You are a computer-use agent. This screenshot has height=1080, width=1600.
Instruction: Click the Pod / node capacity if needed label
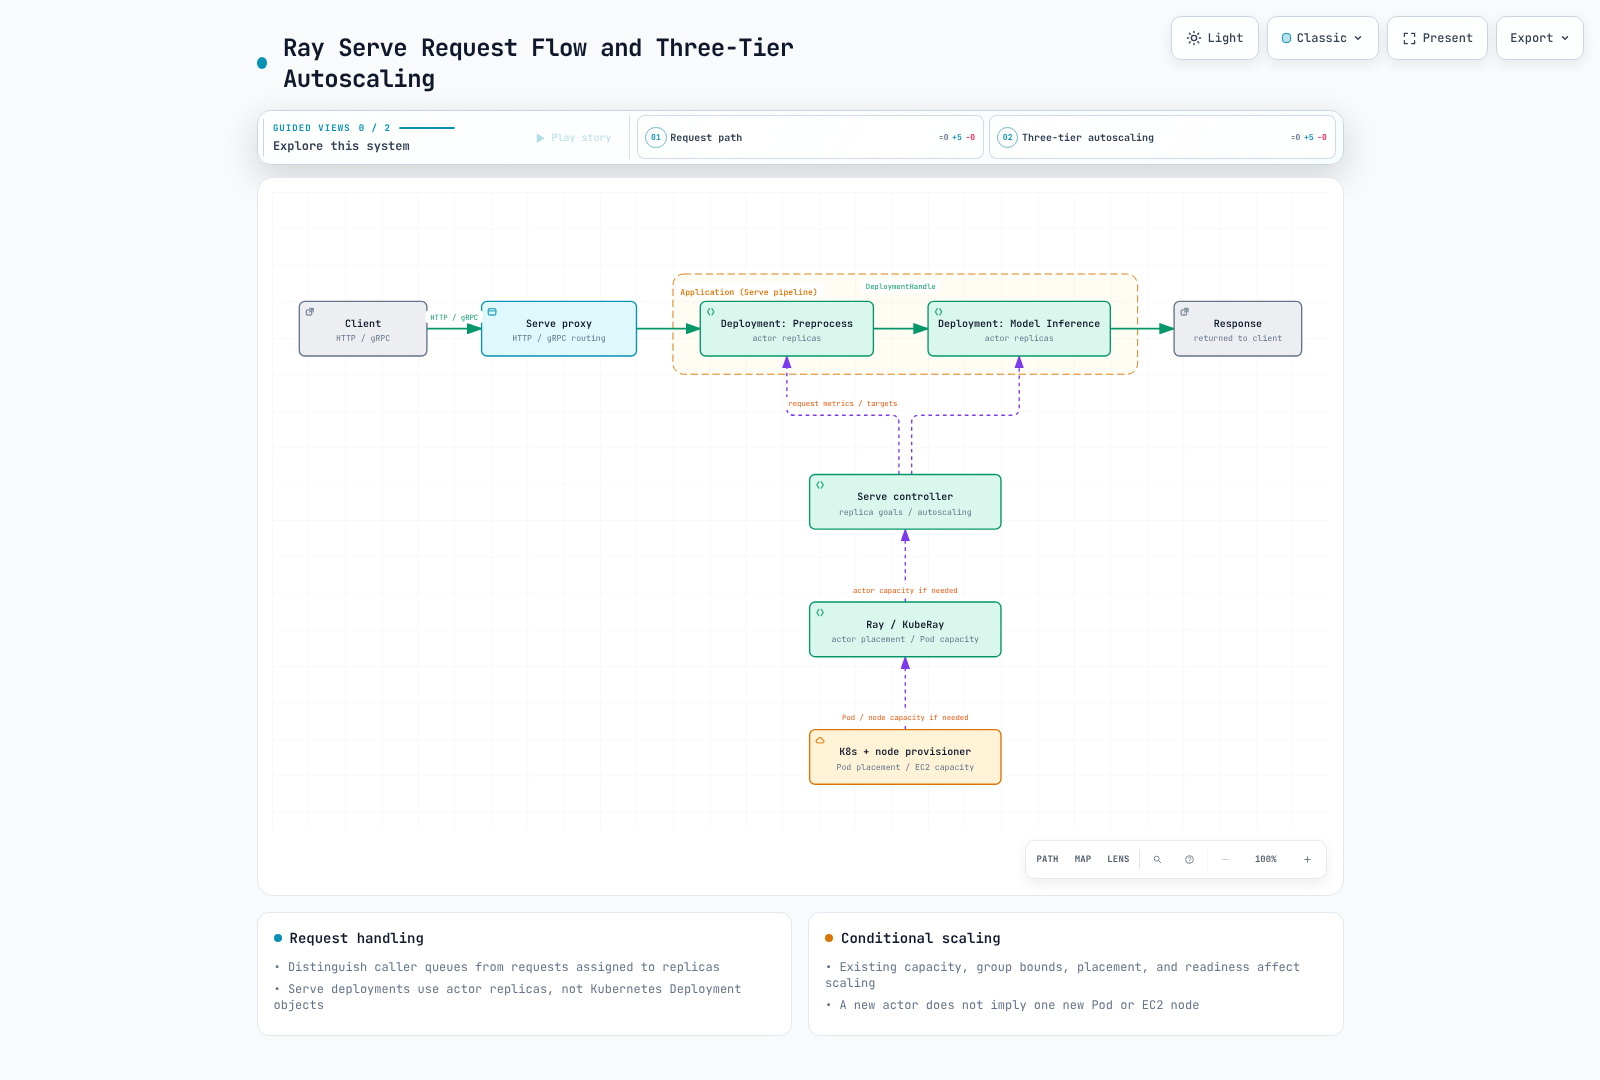905,718
